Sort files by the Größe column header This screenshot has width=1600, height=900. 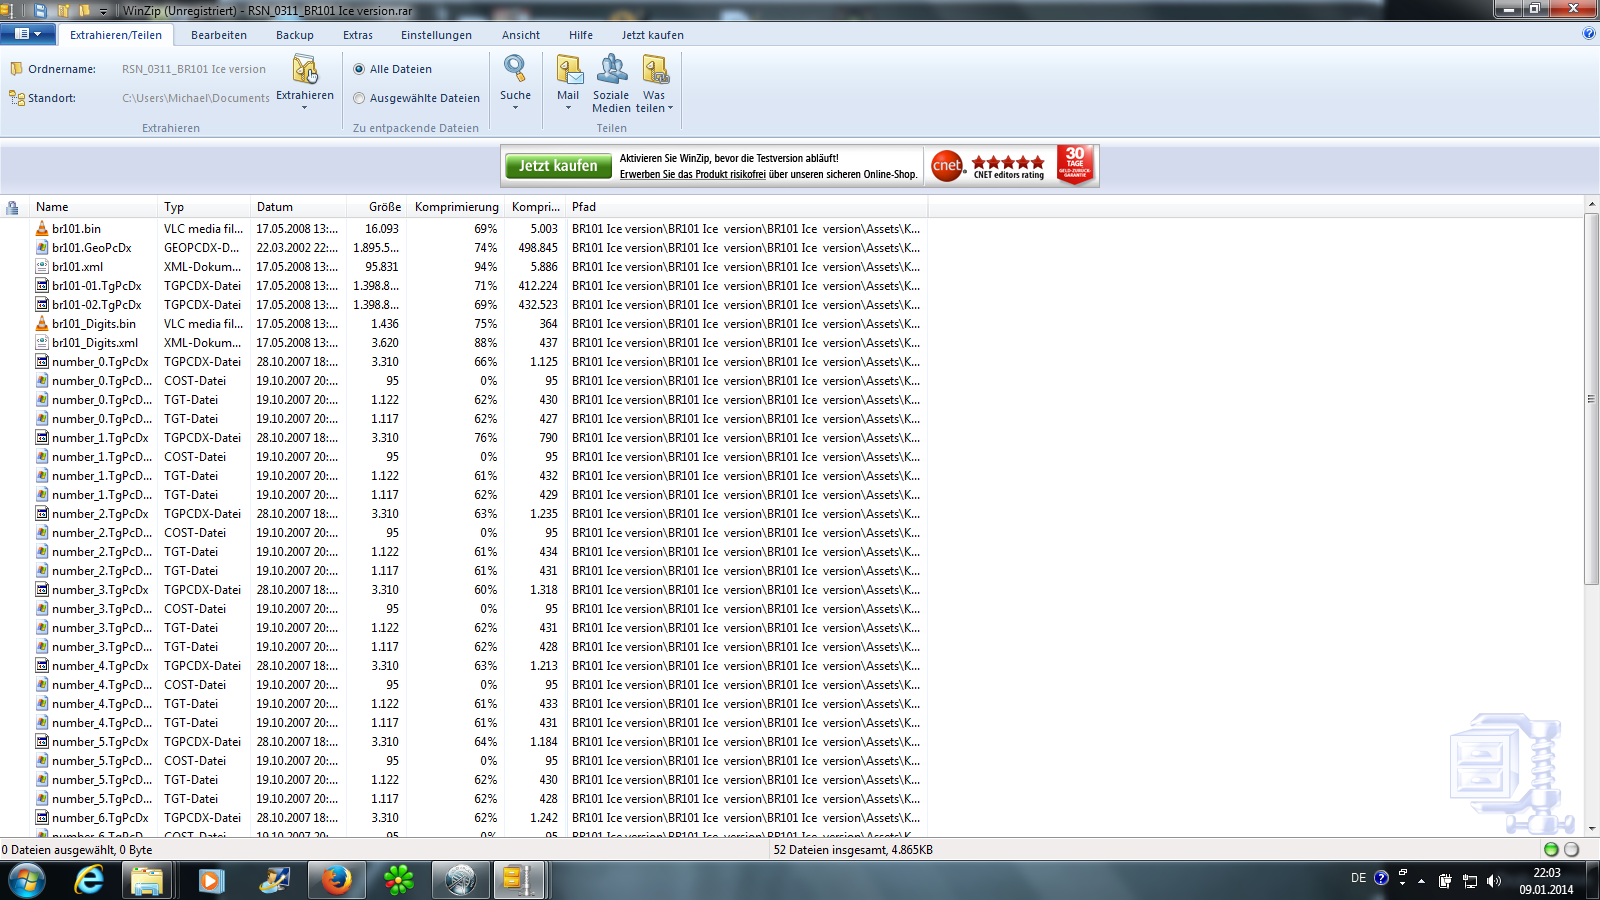pos(377,207)
